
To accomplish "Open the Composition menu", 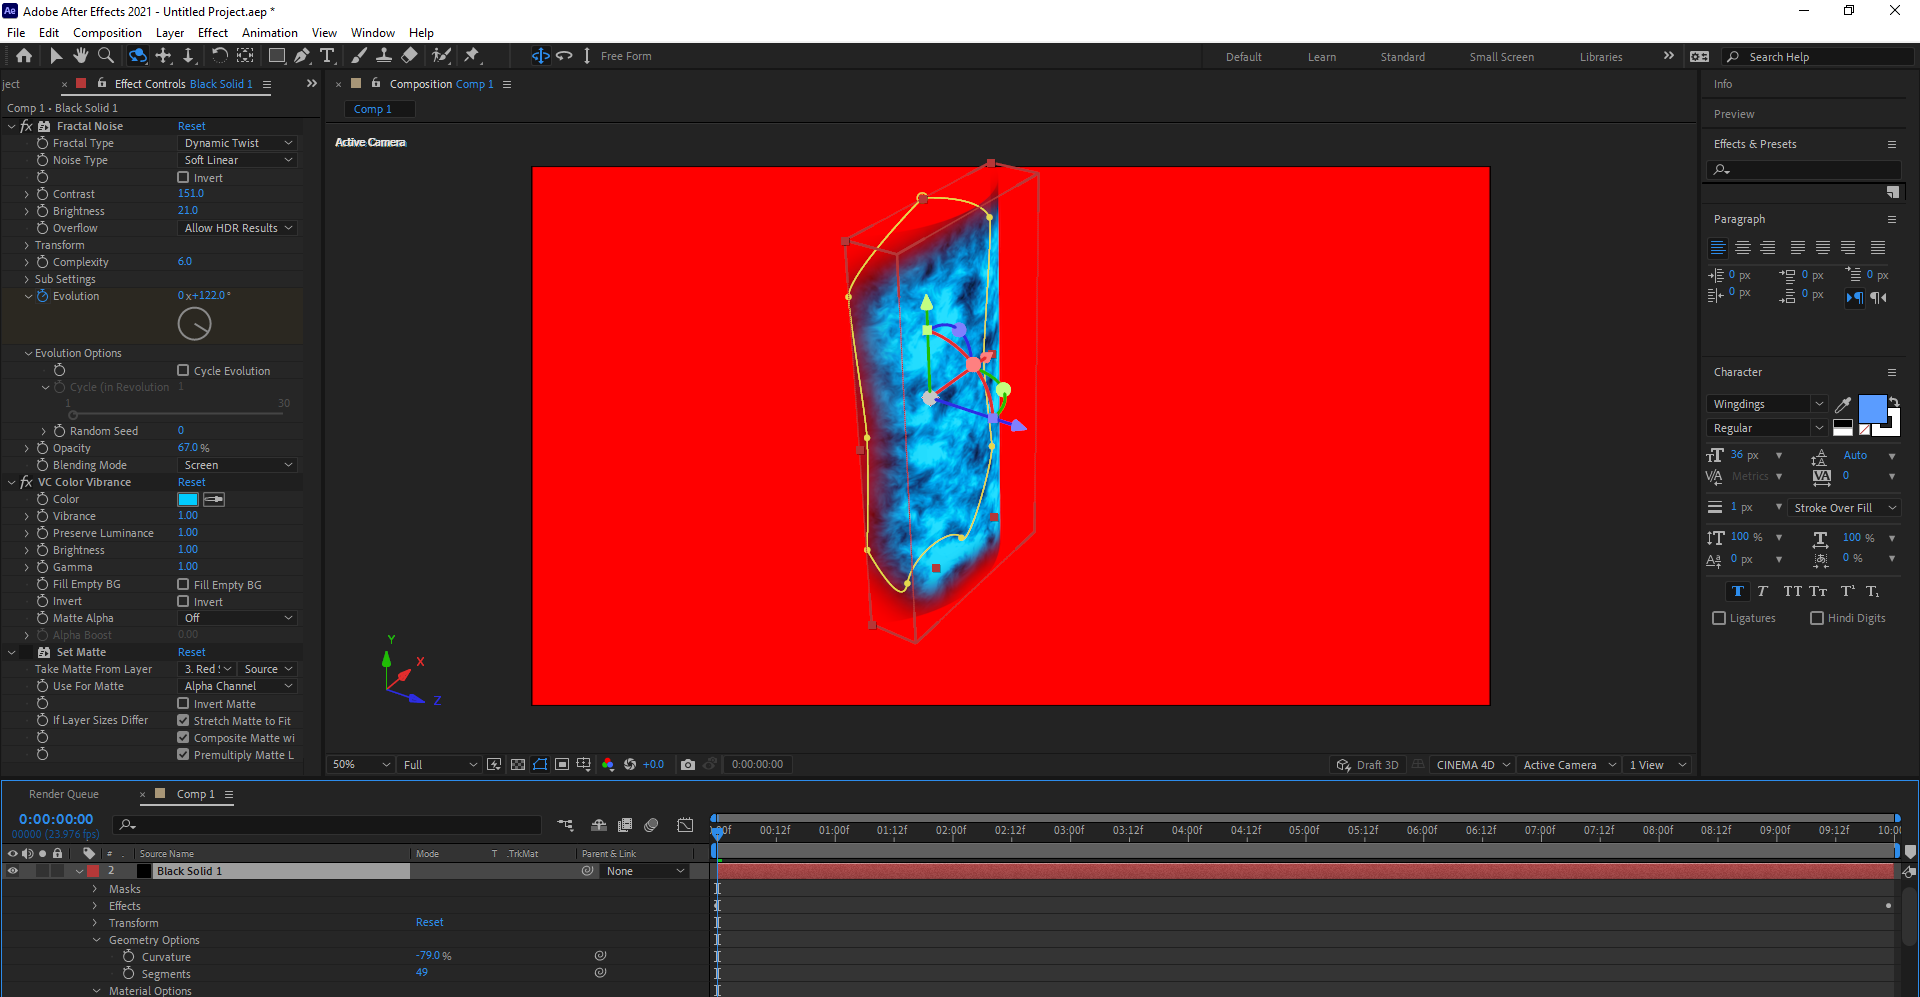I will coord(107,32).
